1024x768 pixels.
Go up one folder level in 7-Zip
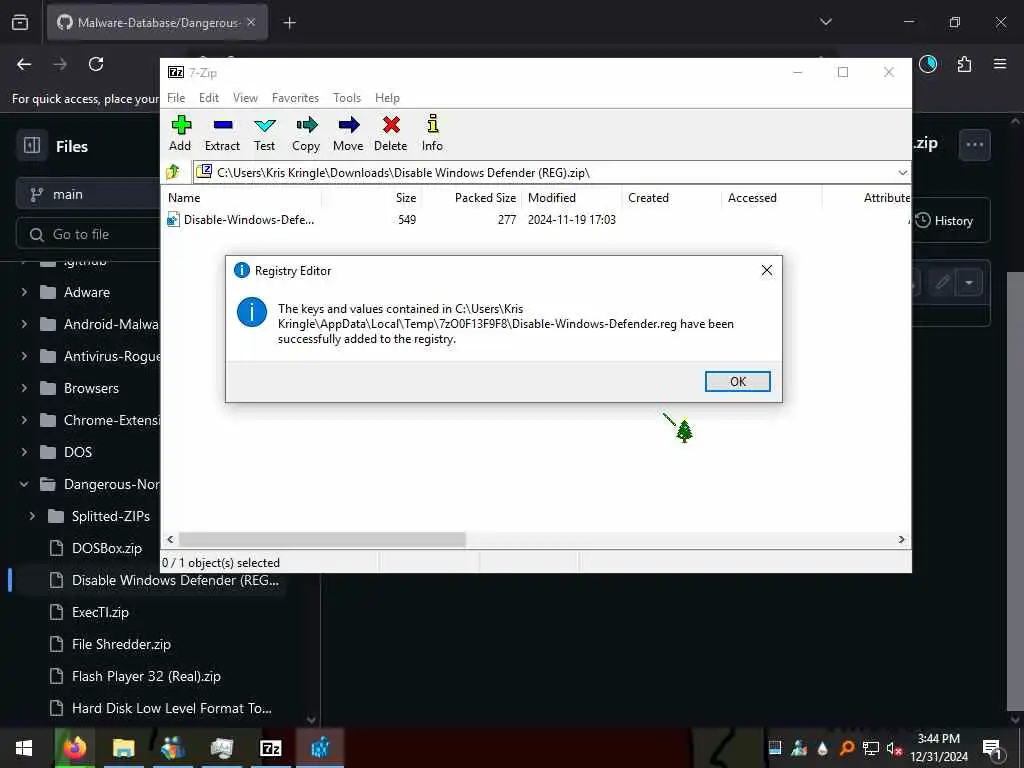[x=174, y=172]
